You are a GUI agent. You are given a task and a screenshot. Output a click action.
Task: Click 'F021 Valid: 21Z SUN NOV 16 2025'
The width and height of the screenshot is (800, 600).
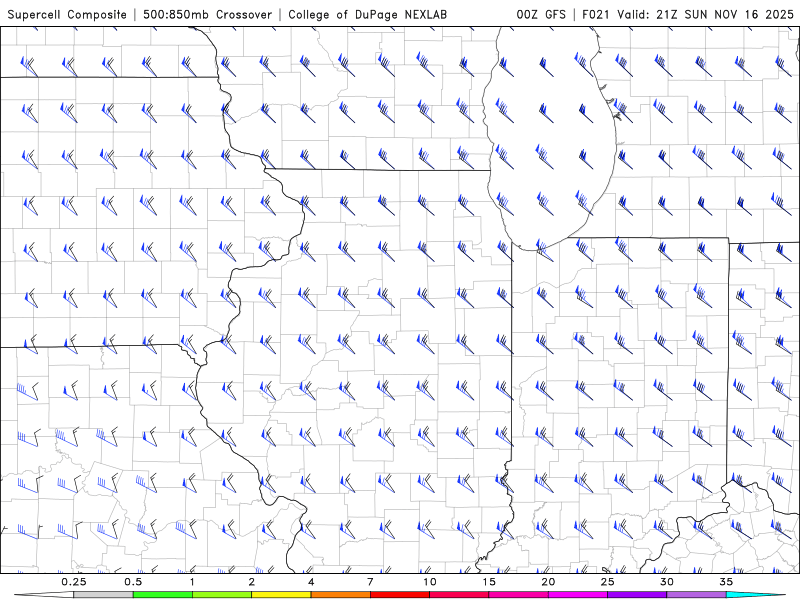(688, 15)
